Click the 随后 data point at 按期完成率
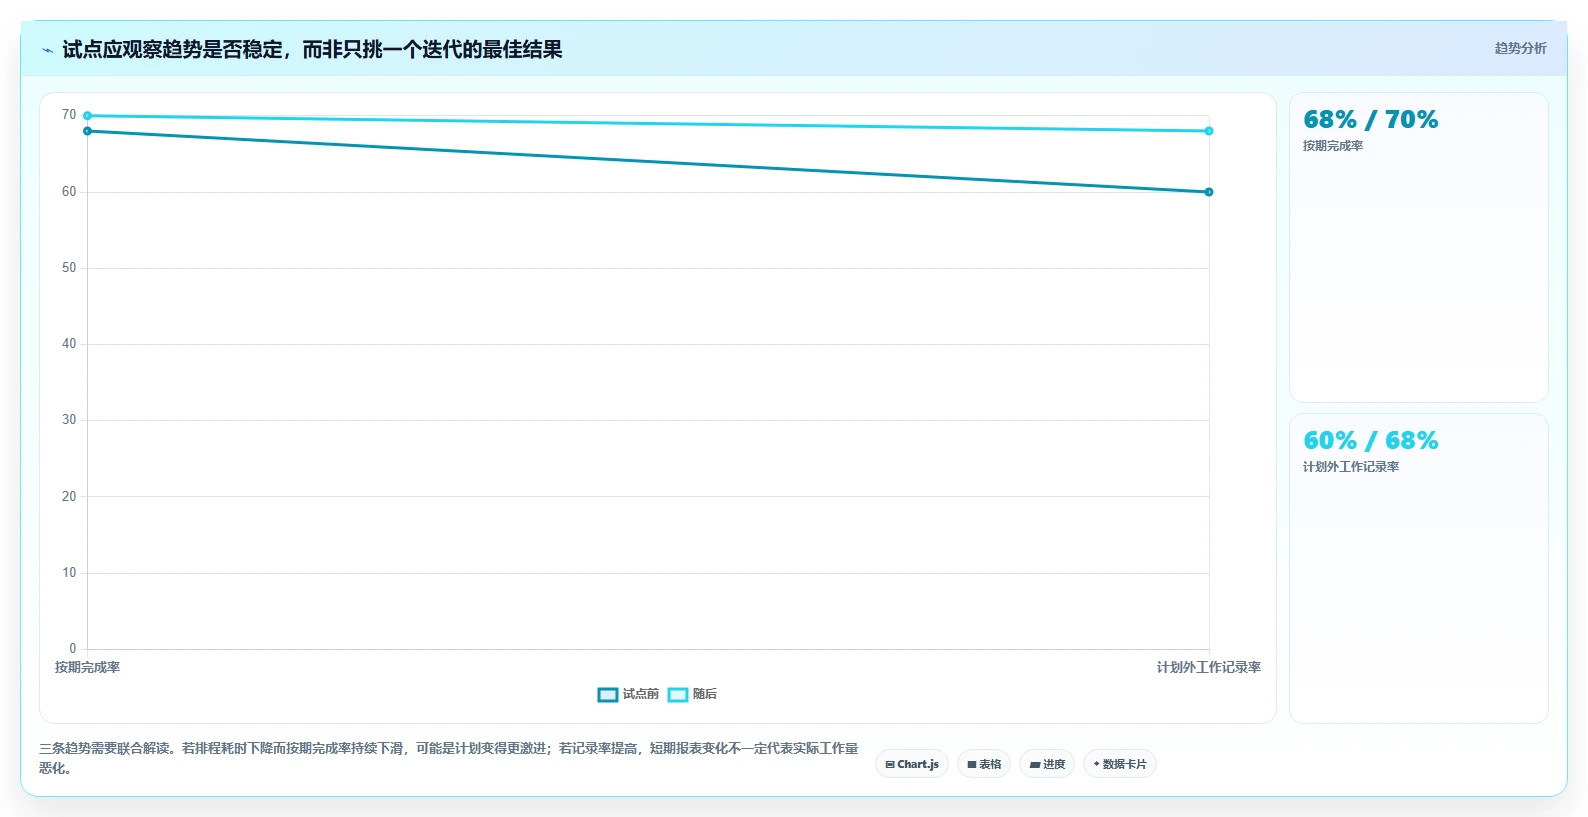The image size is (1588, 817). pos(87,116)
